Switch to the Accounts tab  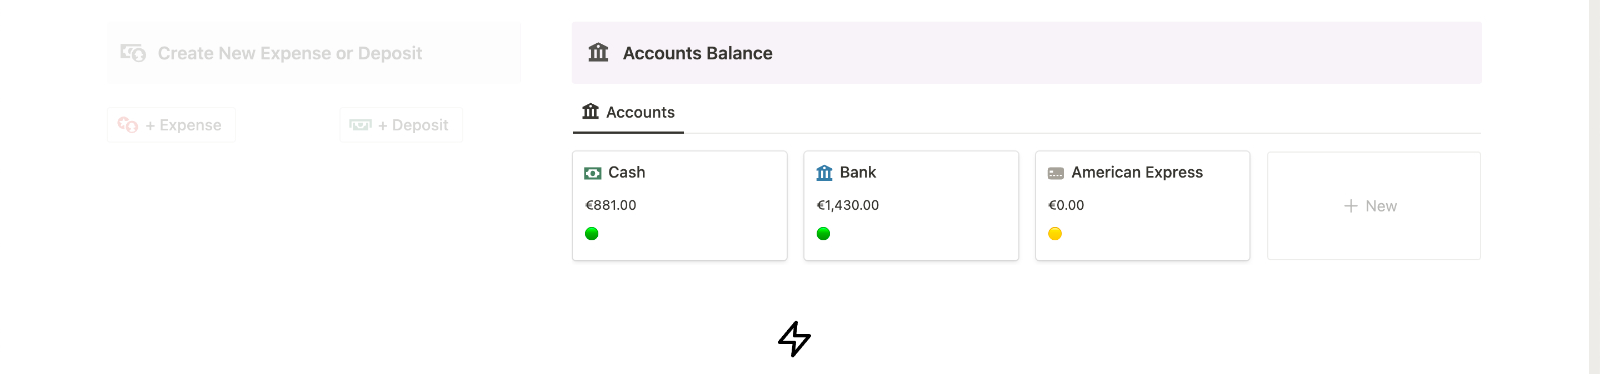[x=628, y=112]
